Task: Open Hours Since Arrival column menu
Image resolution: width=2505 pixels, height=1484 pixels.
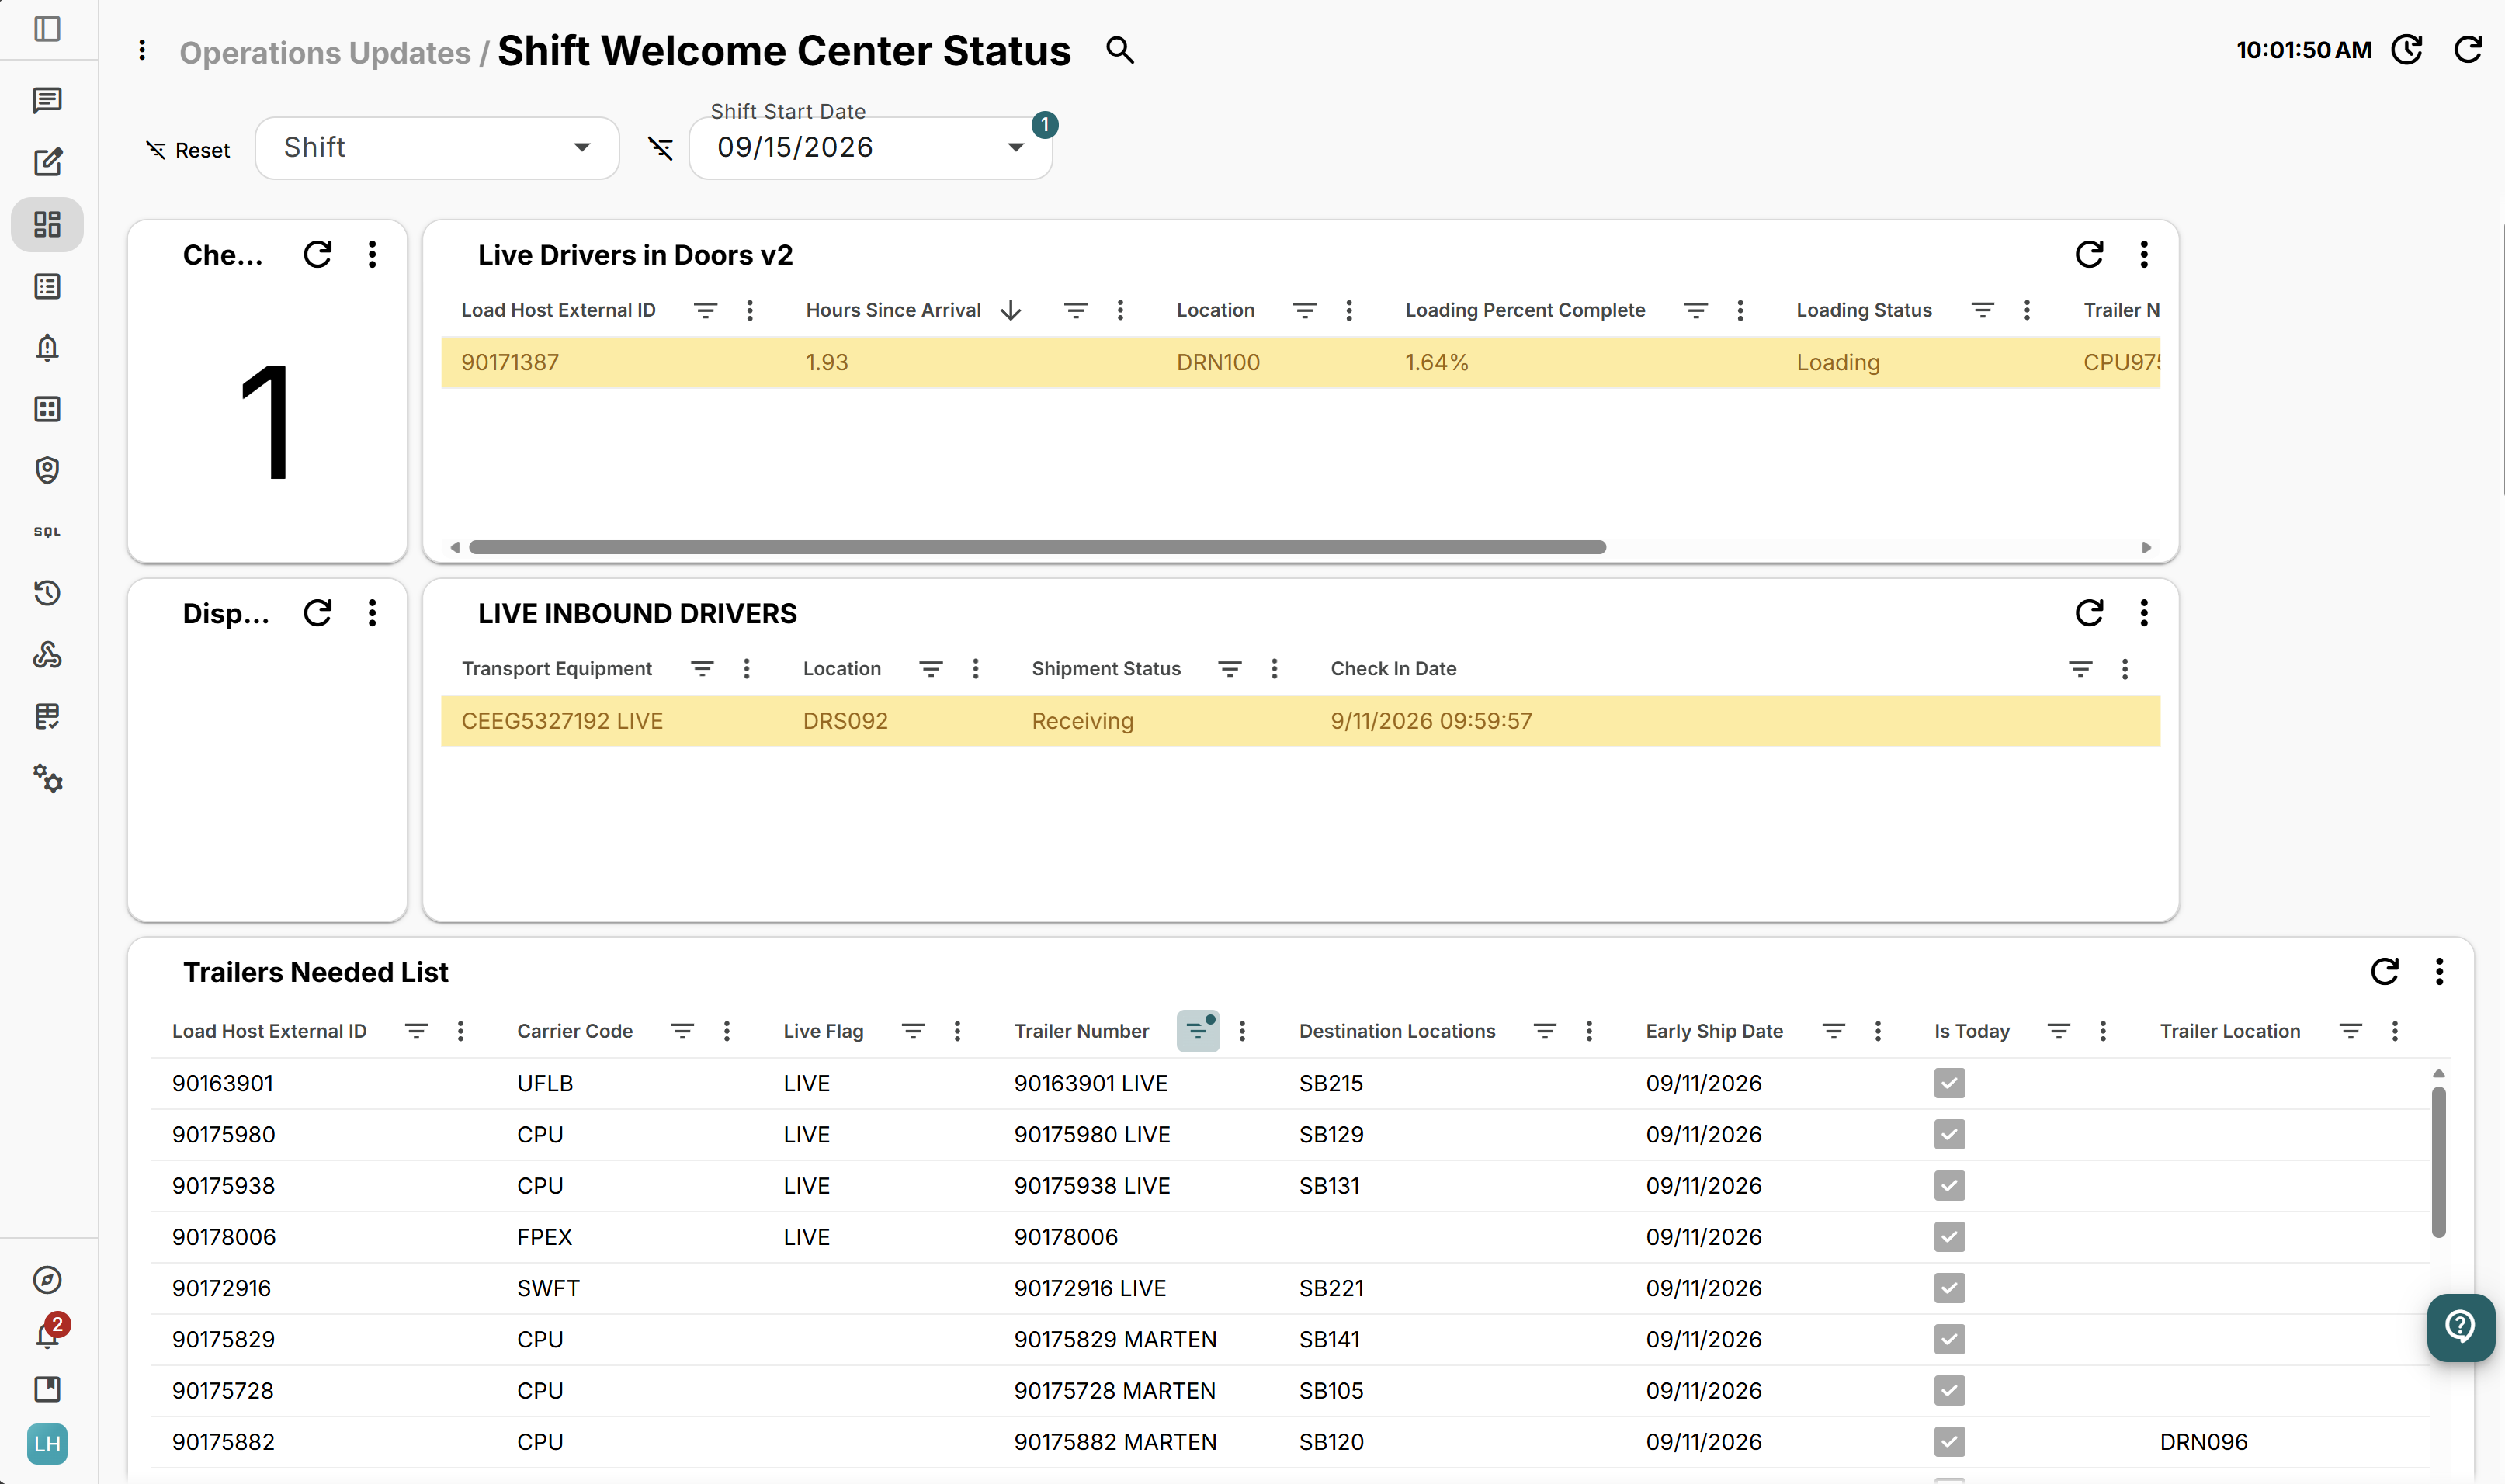Action: click(1120, 310)
